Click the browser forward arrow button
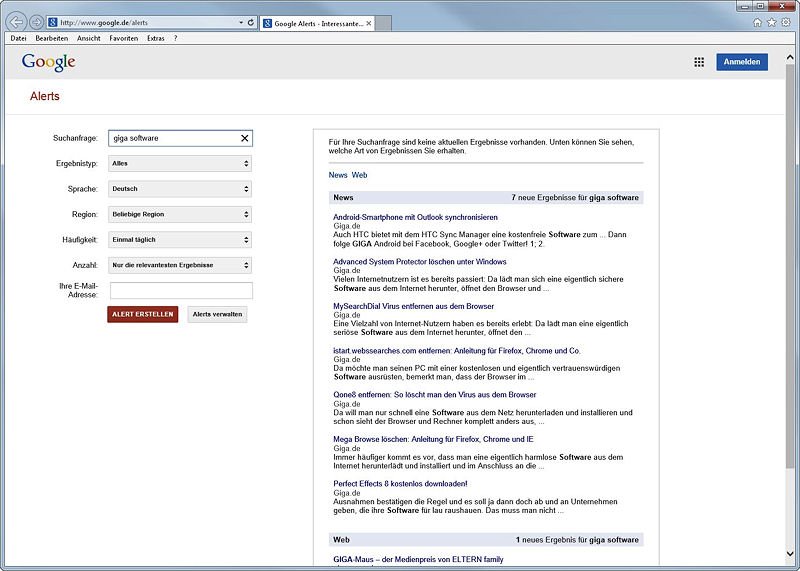Image resolution: width=800 pixels, height=571 pixels. tap(36, 22)
